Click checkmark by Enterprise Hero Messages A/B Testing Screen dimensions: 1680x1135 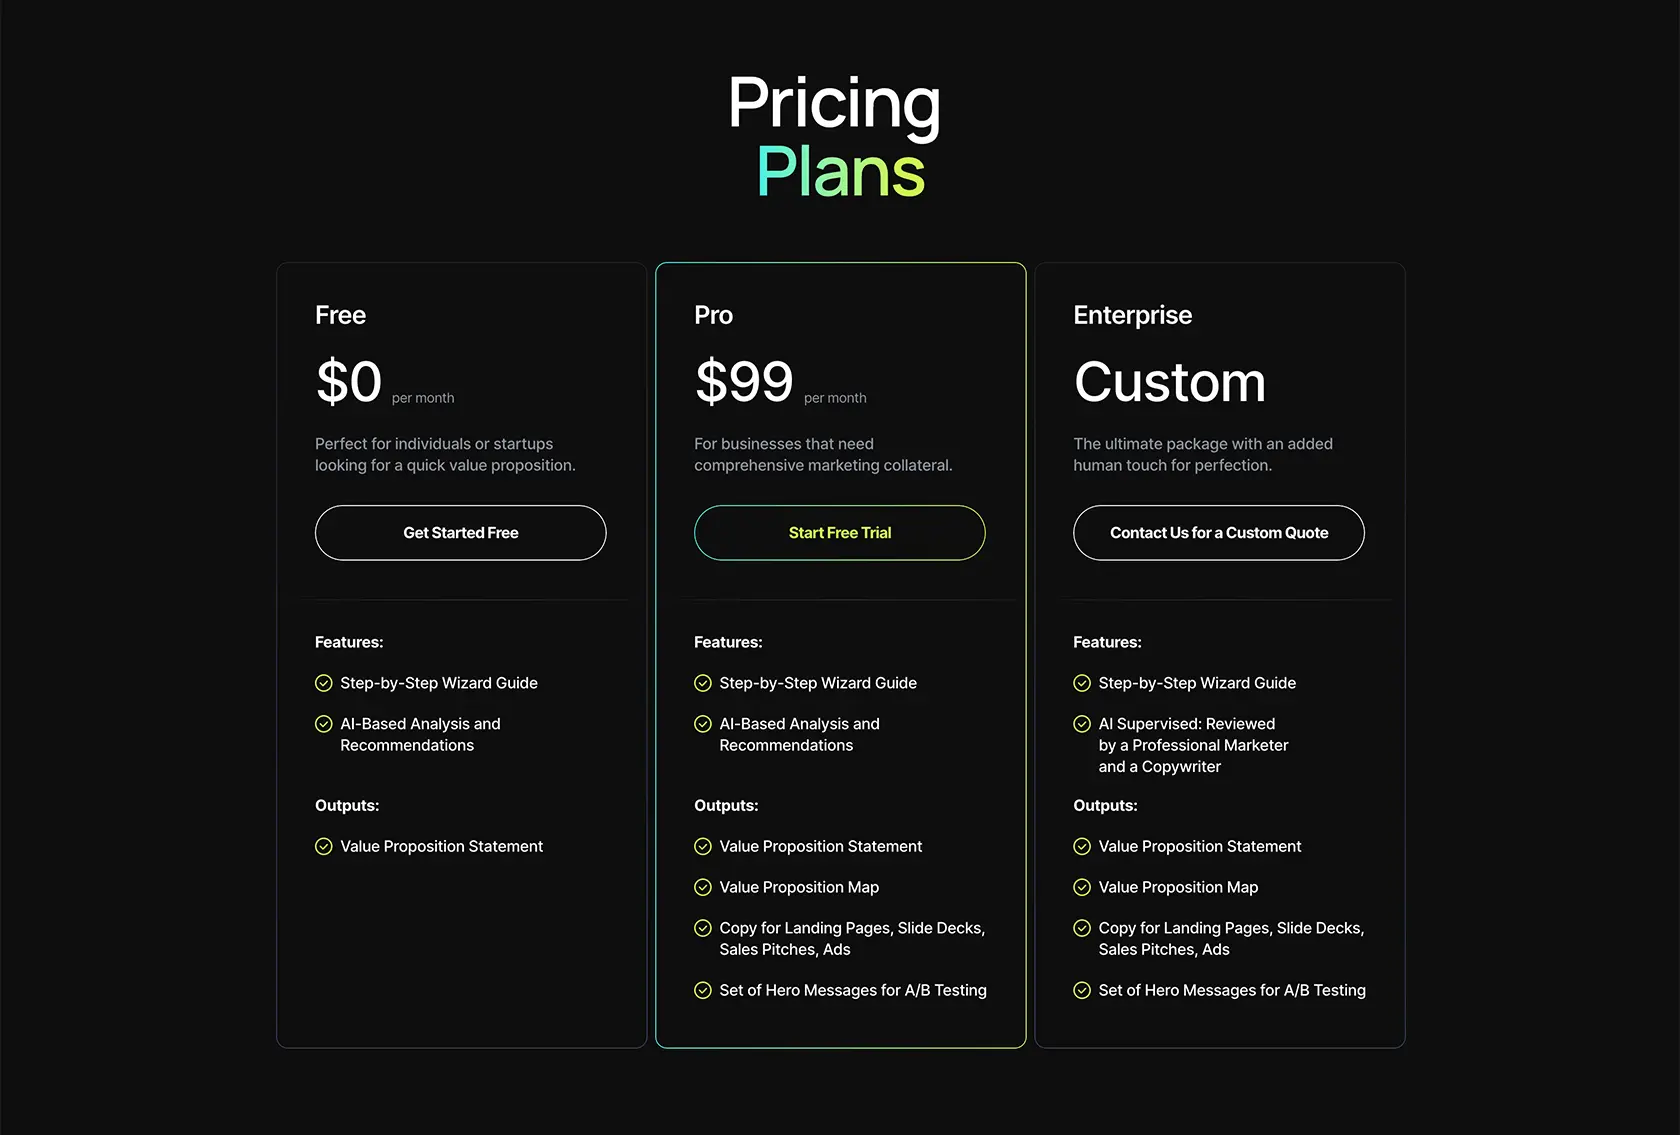1082,991
